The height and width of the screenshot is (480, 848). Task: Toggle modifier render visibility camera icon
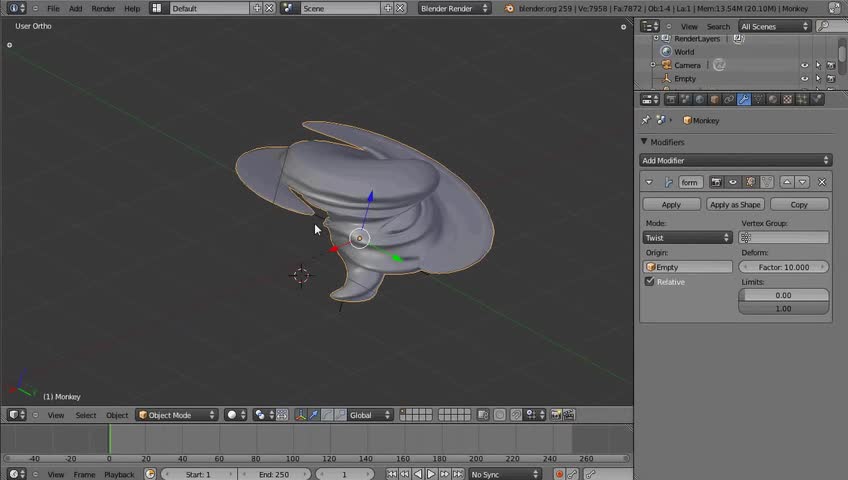[716, 182]
